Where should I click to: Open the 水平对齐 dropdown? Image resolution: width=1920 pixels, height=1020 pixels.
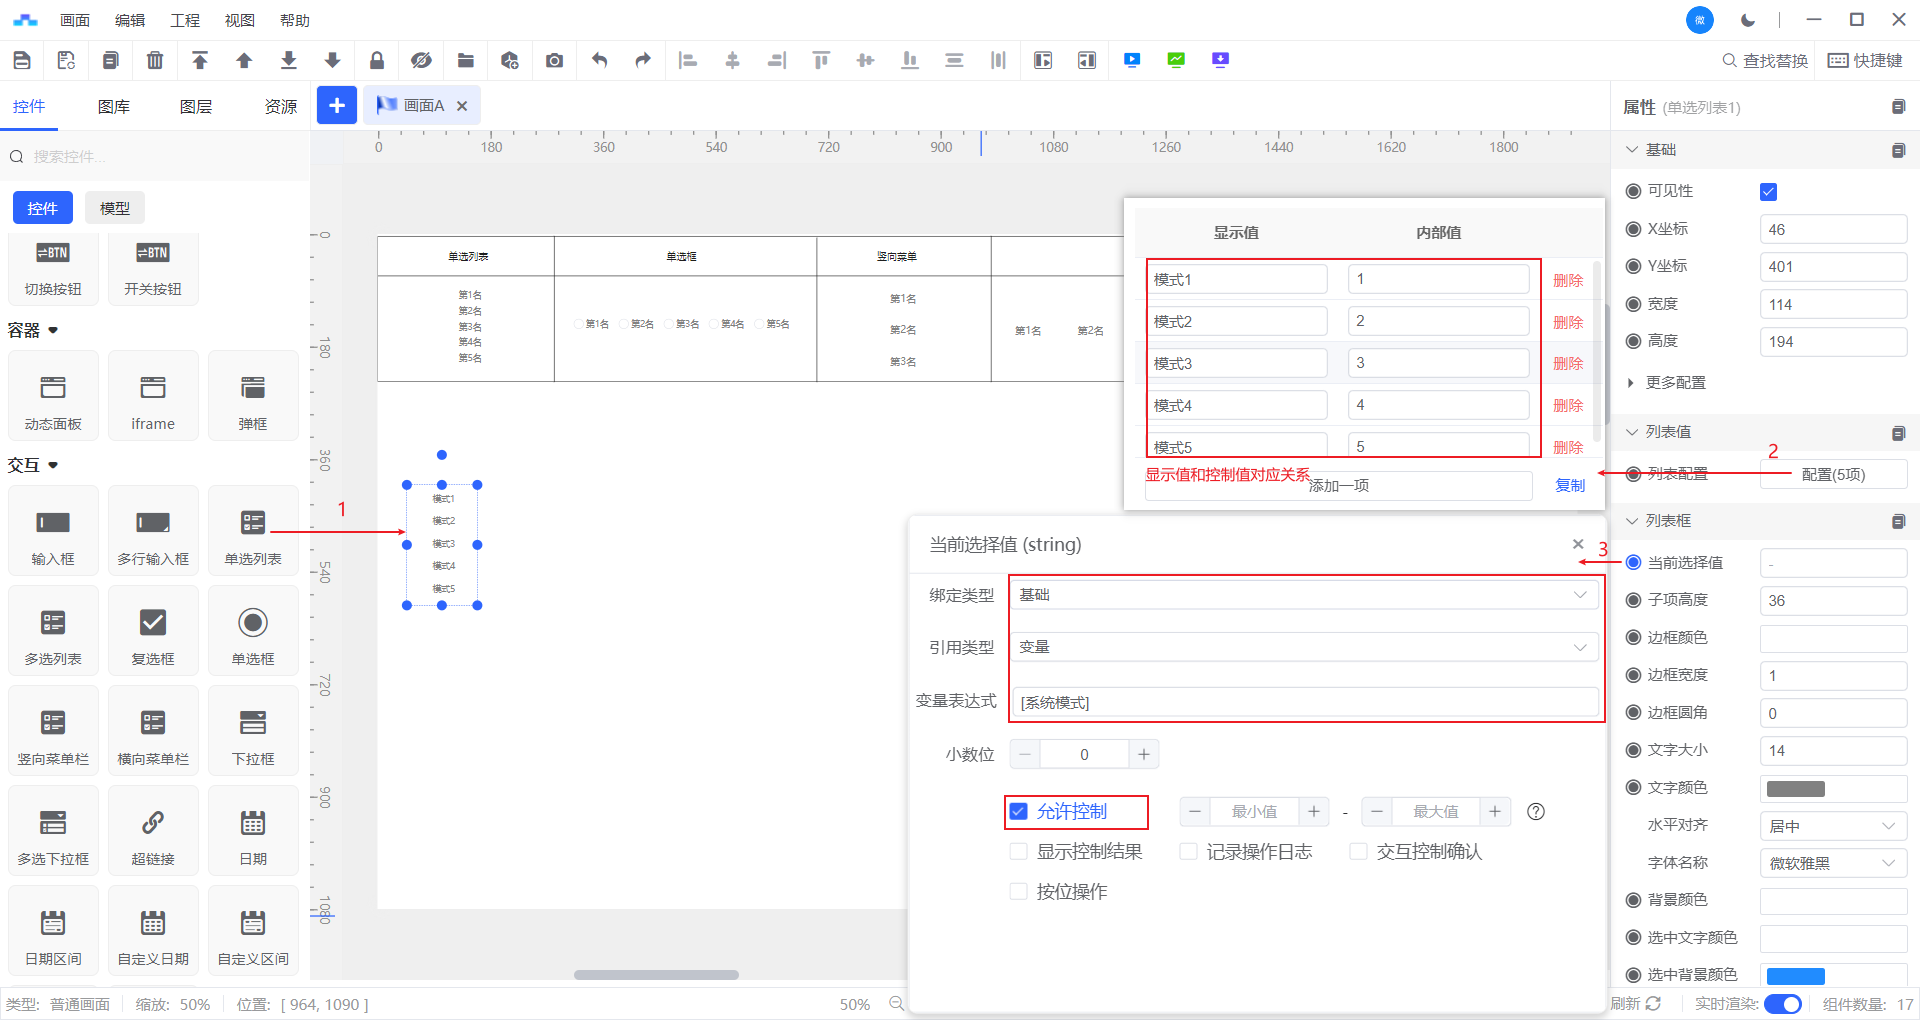[1832, 826]
